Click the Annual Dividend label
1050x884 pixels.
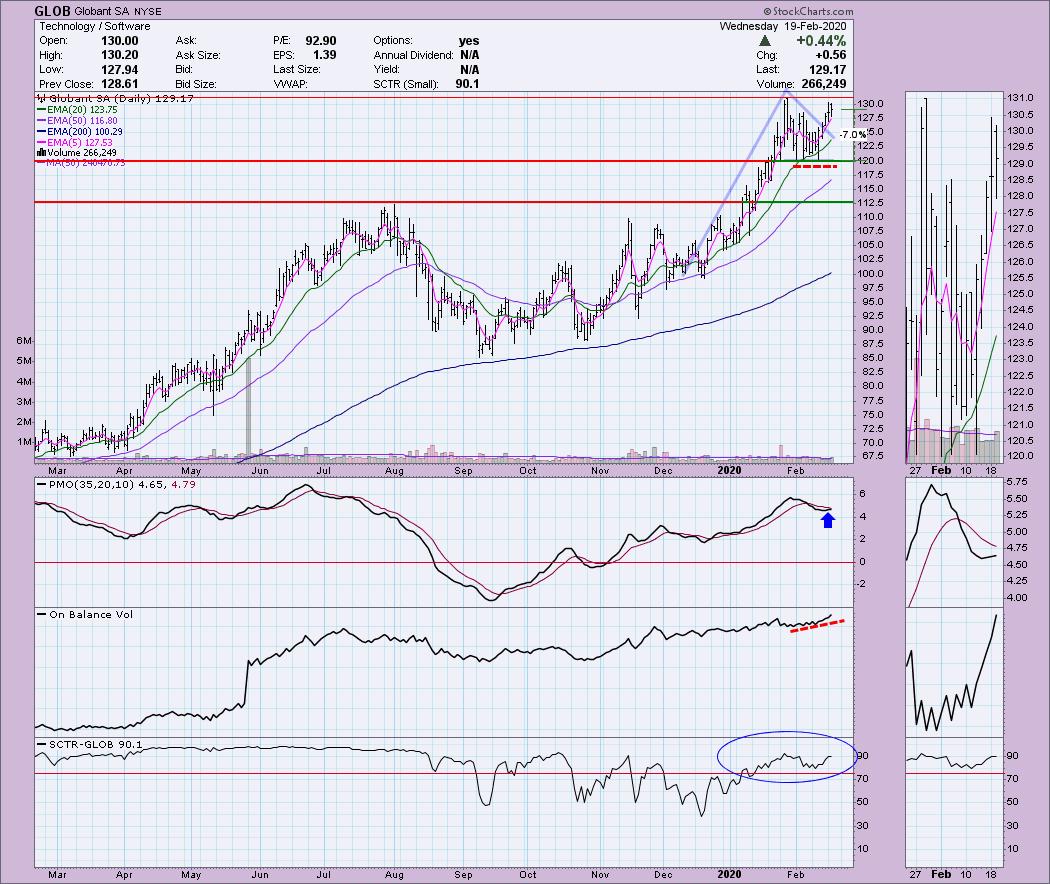coord(413,55)
